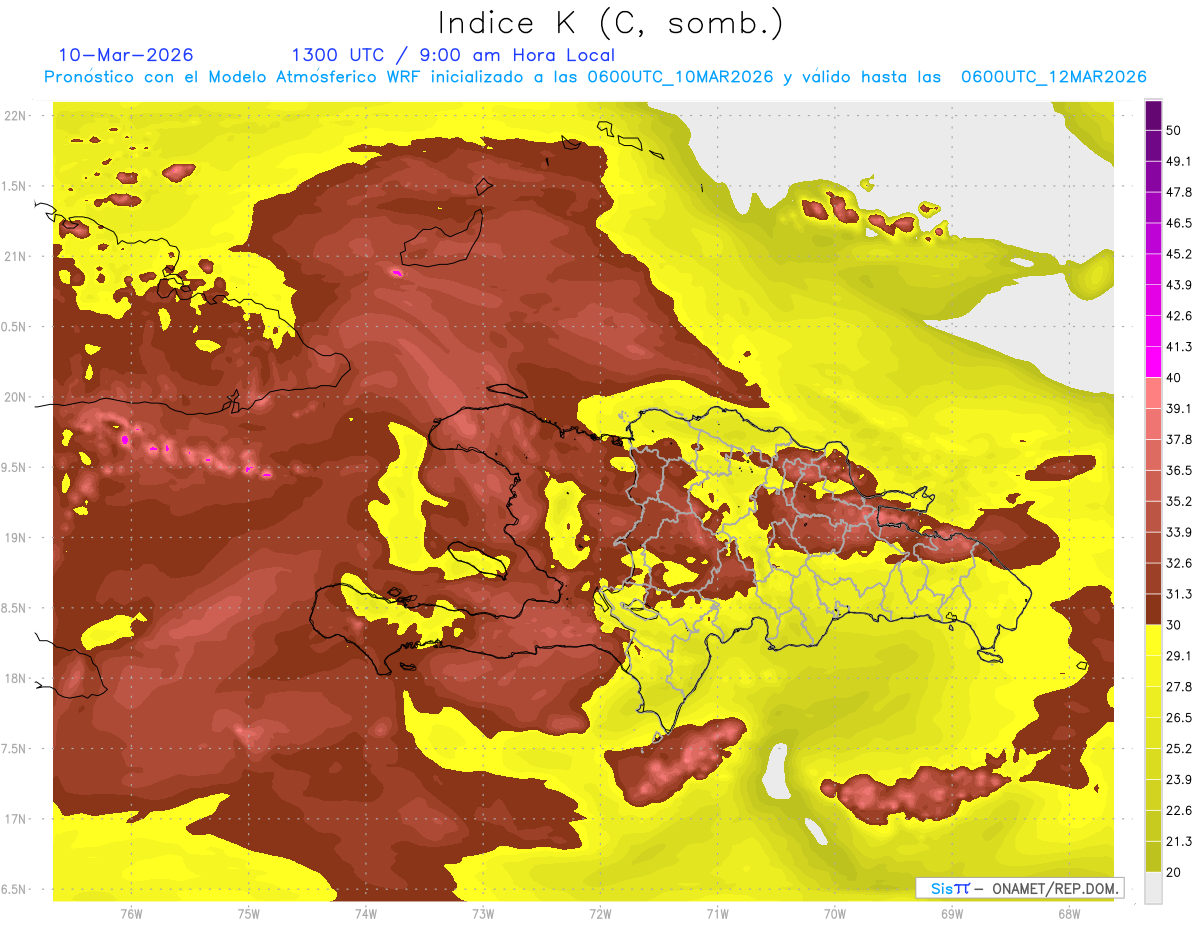Pick gray legend swatch below value 20
This screenshot has width=1200, height=927.
(x=1153, y=886)
